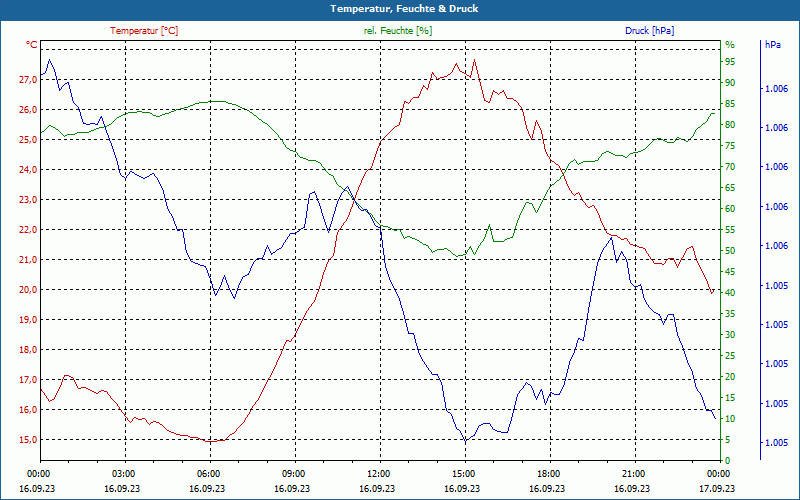The width and height of the screenshot is (800, 500).
Task: Click the 21,0 temperature axis tick
Action: 29,260
